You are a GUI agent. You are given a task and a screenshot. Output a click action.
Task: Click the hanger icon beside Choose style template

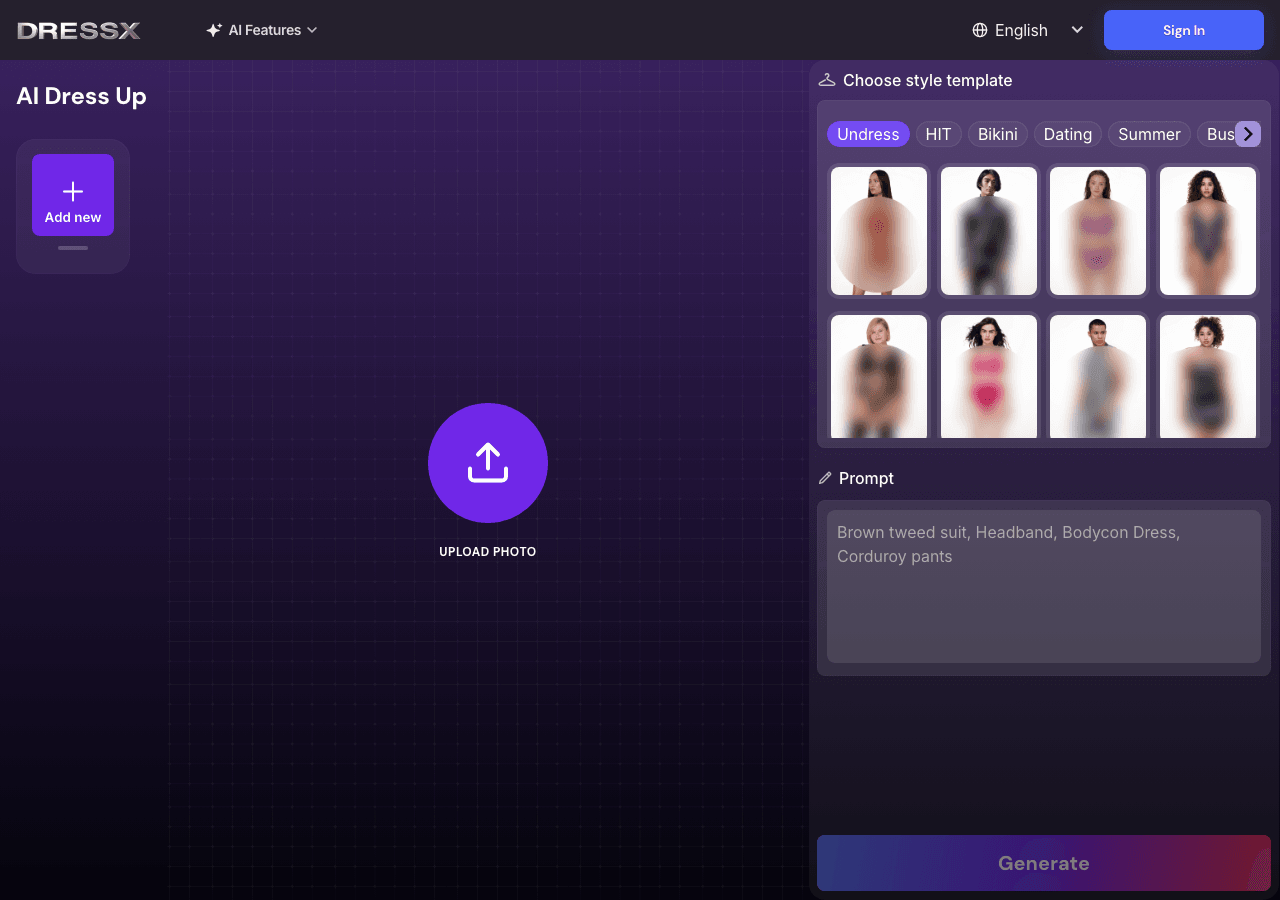827,80
